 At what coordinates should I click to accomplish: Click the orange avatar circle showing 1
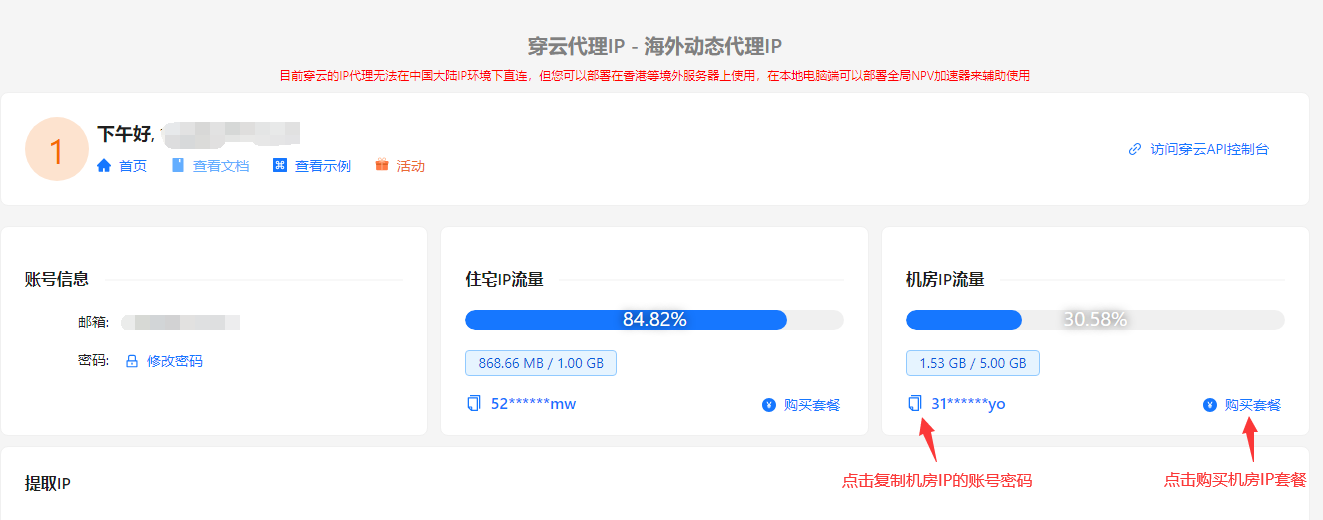tap(56, 150)
